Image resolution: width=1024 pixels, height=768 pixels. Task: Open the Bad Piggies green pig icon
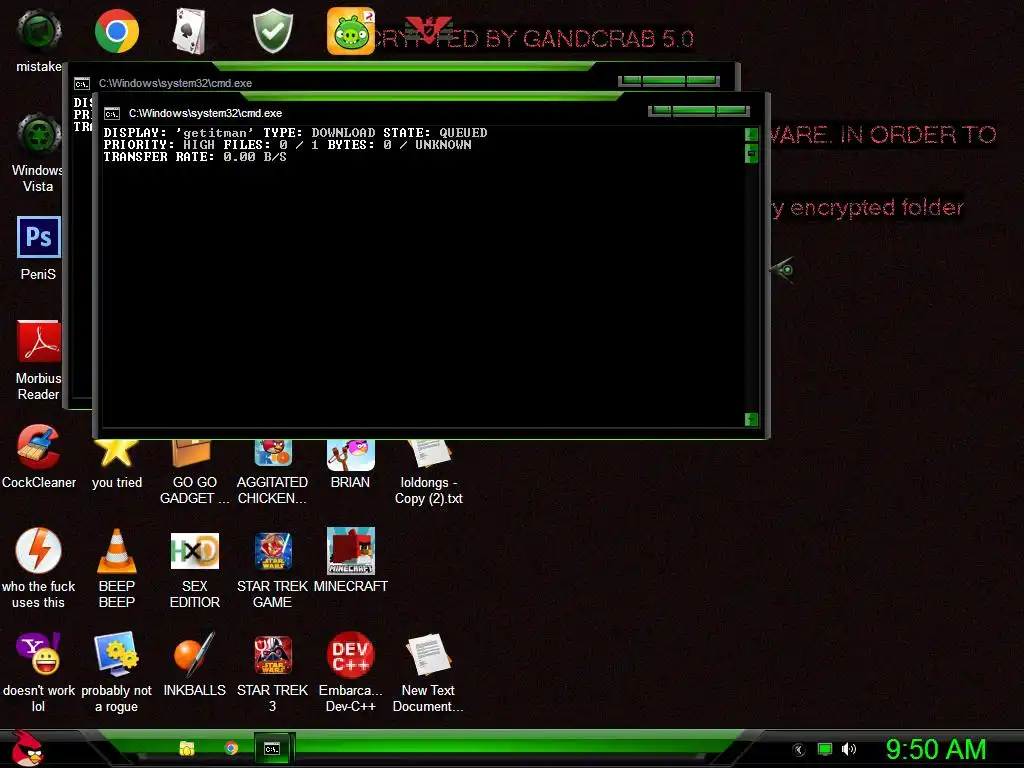click(x=351, y=31)
